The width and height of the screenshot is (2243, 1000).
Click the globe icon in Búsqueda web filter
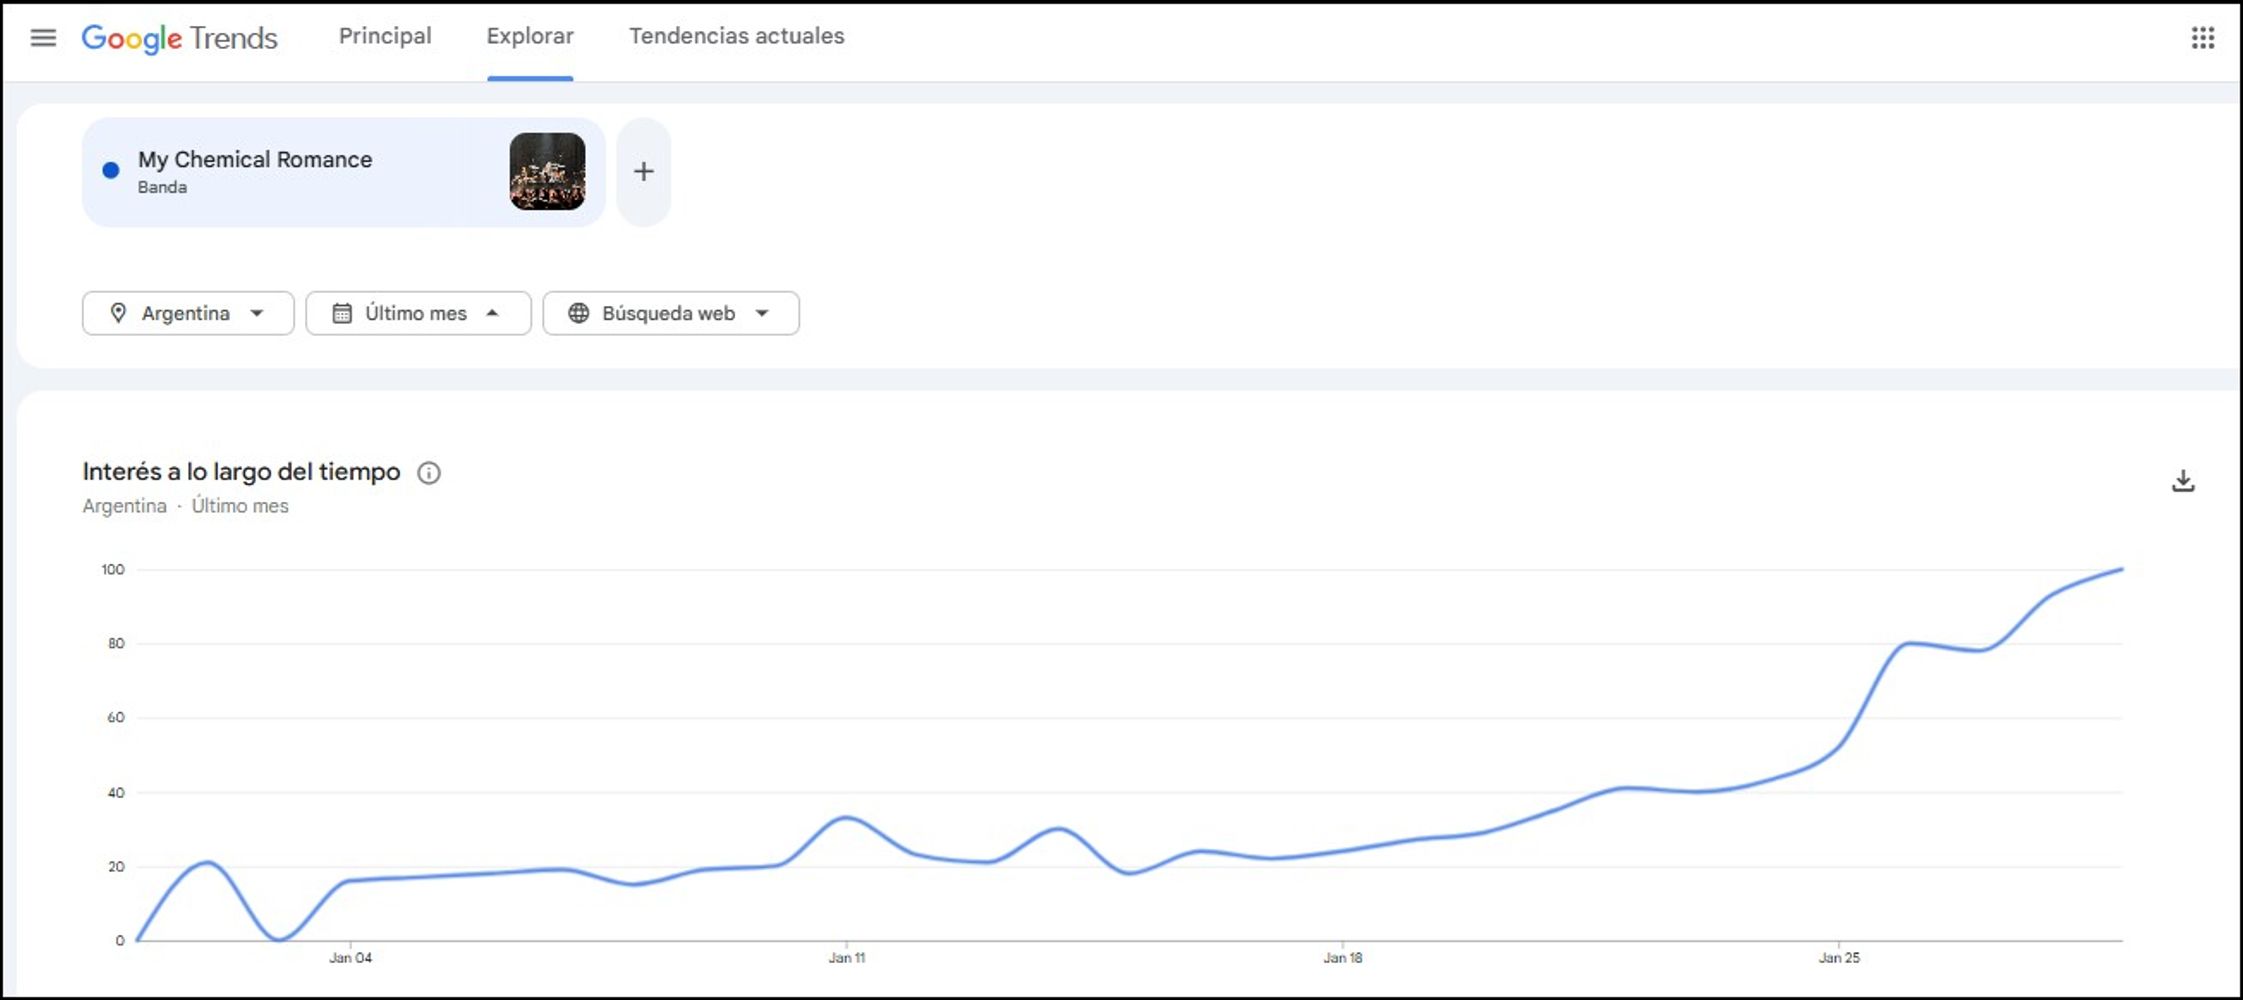click(578, 313)
